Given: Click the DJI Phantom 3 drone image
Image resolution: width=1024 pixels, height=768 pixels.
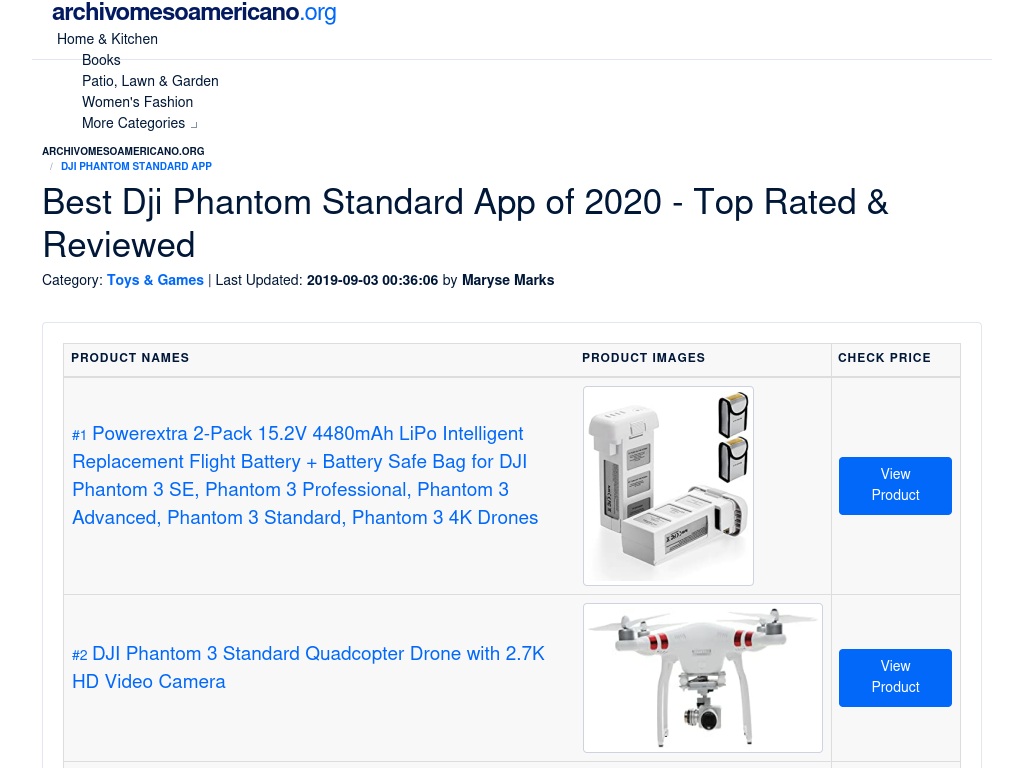Looking at the screenshot, I should pos(703,678).
